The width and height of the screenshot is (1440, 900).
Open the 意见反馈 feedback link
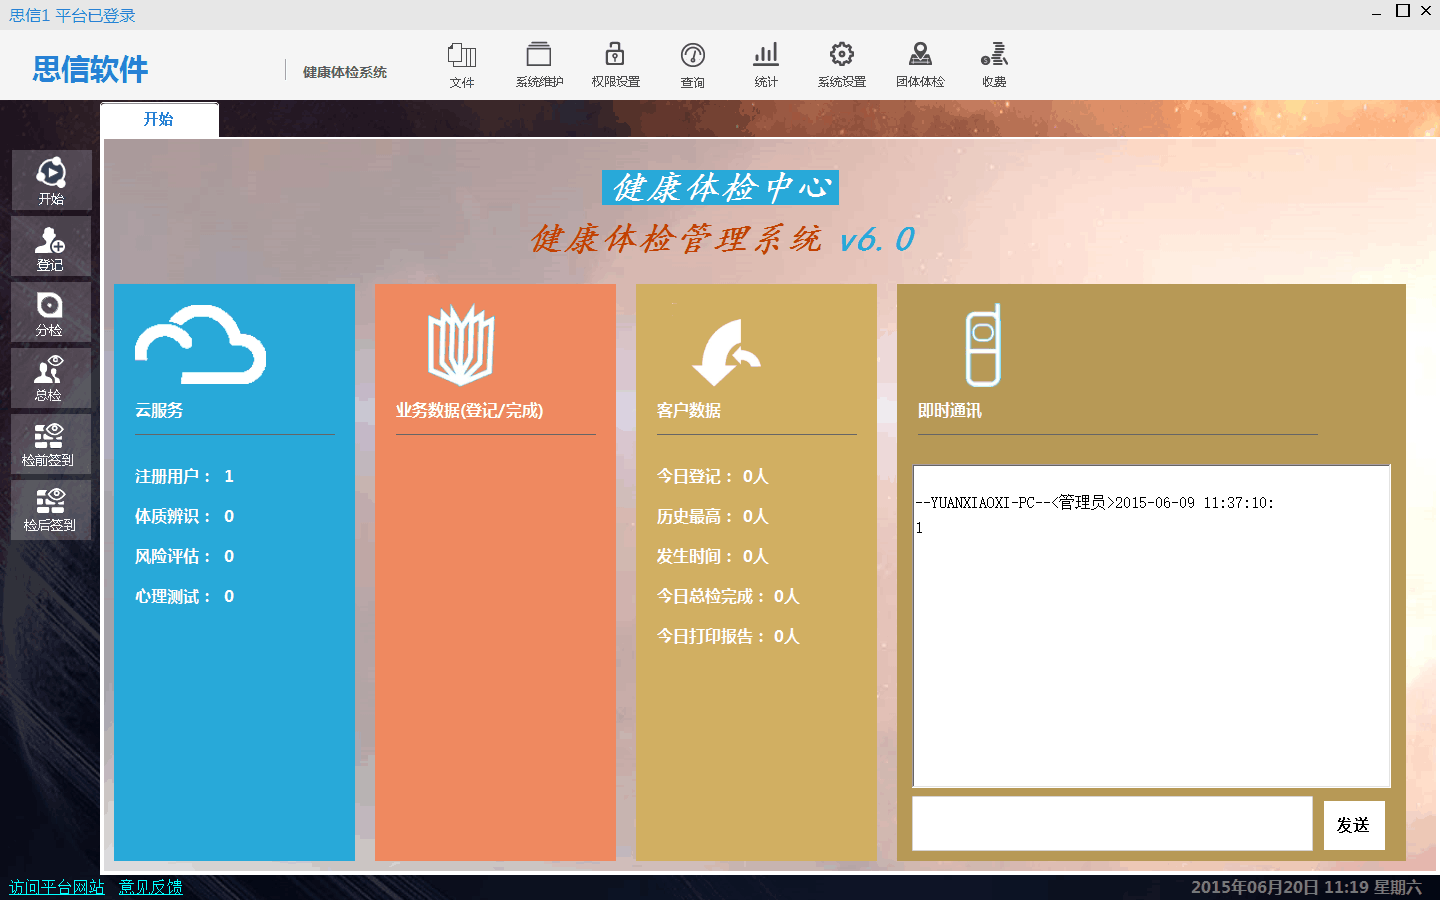pos(151,887)
